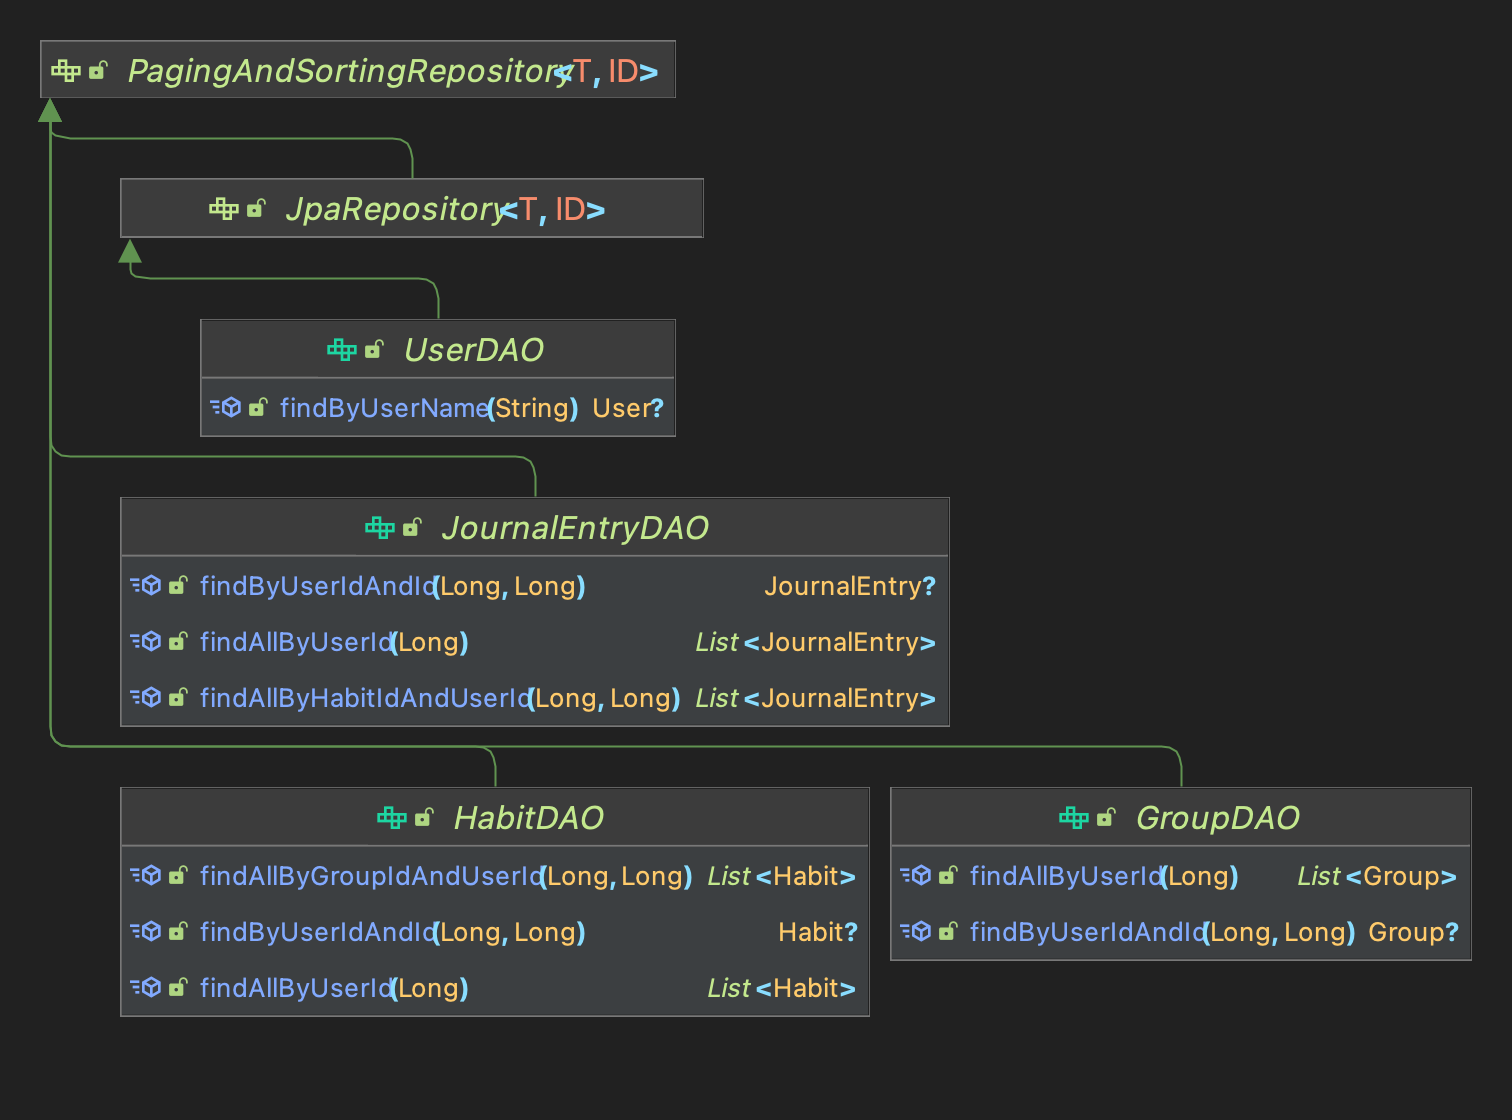Click the Habit? return type
This screenshot has width=1512, height=1120.
point(818,932)
